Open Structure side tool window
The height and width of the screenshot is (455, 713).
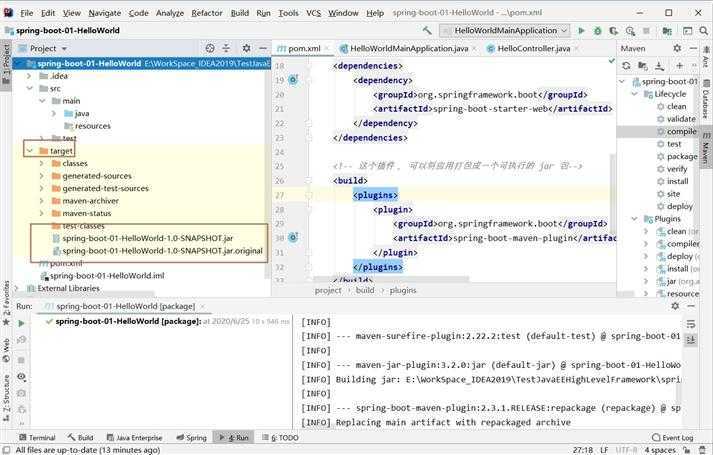pos(6,399)
